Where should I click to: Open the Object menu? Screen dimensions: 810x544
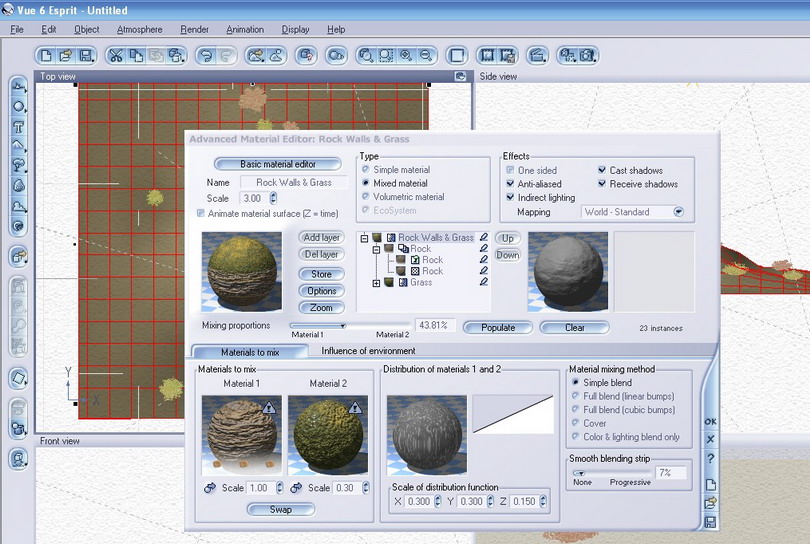[86, 29]
